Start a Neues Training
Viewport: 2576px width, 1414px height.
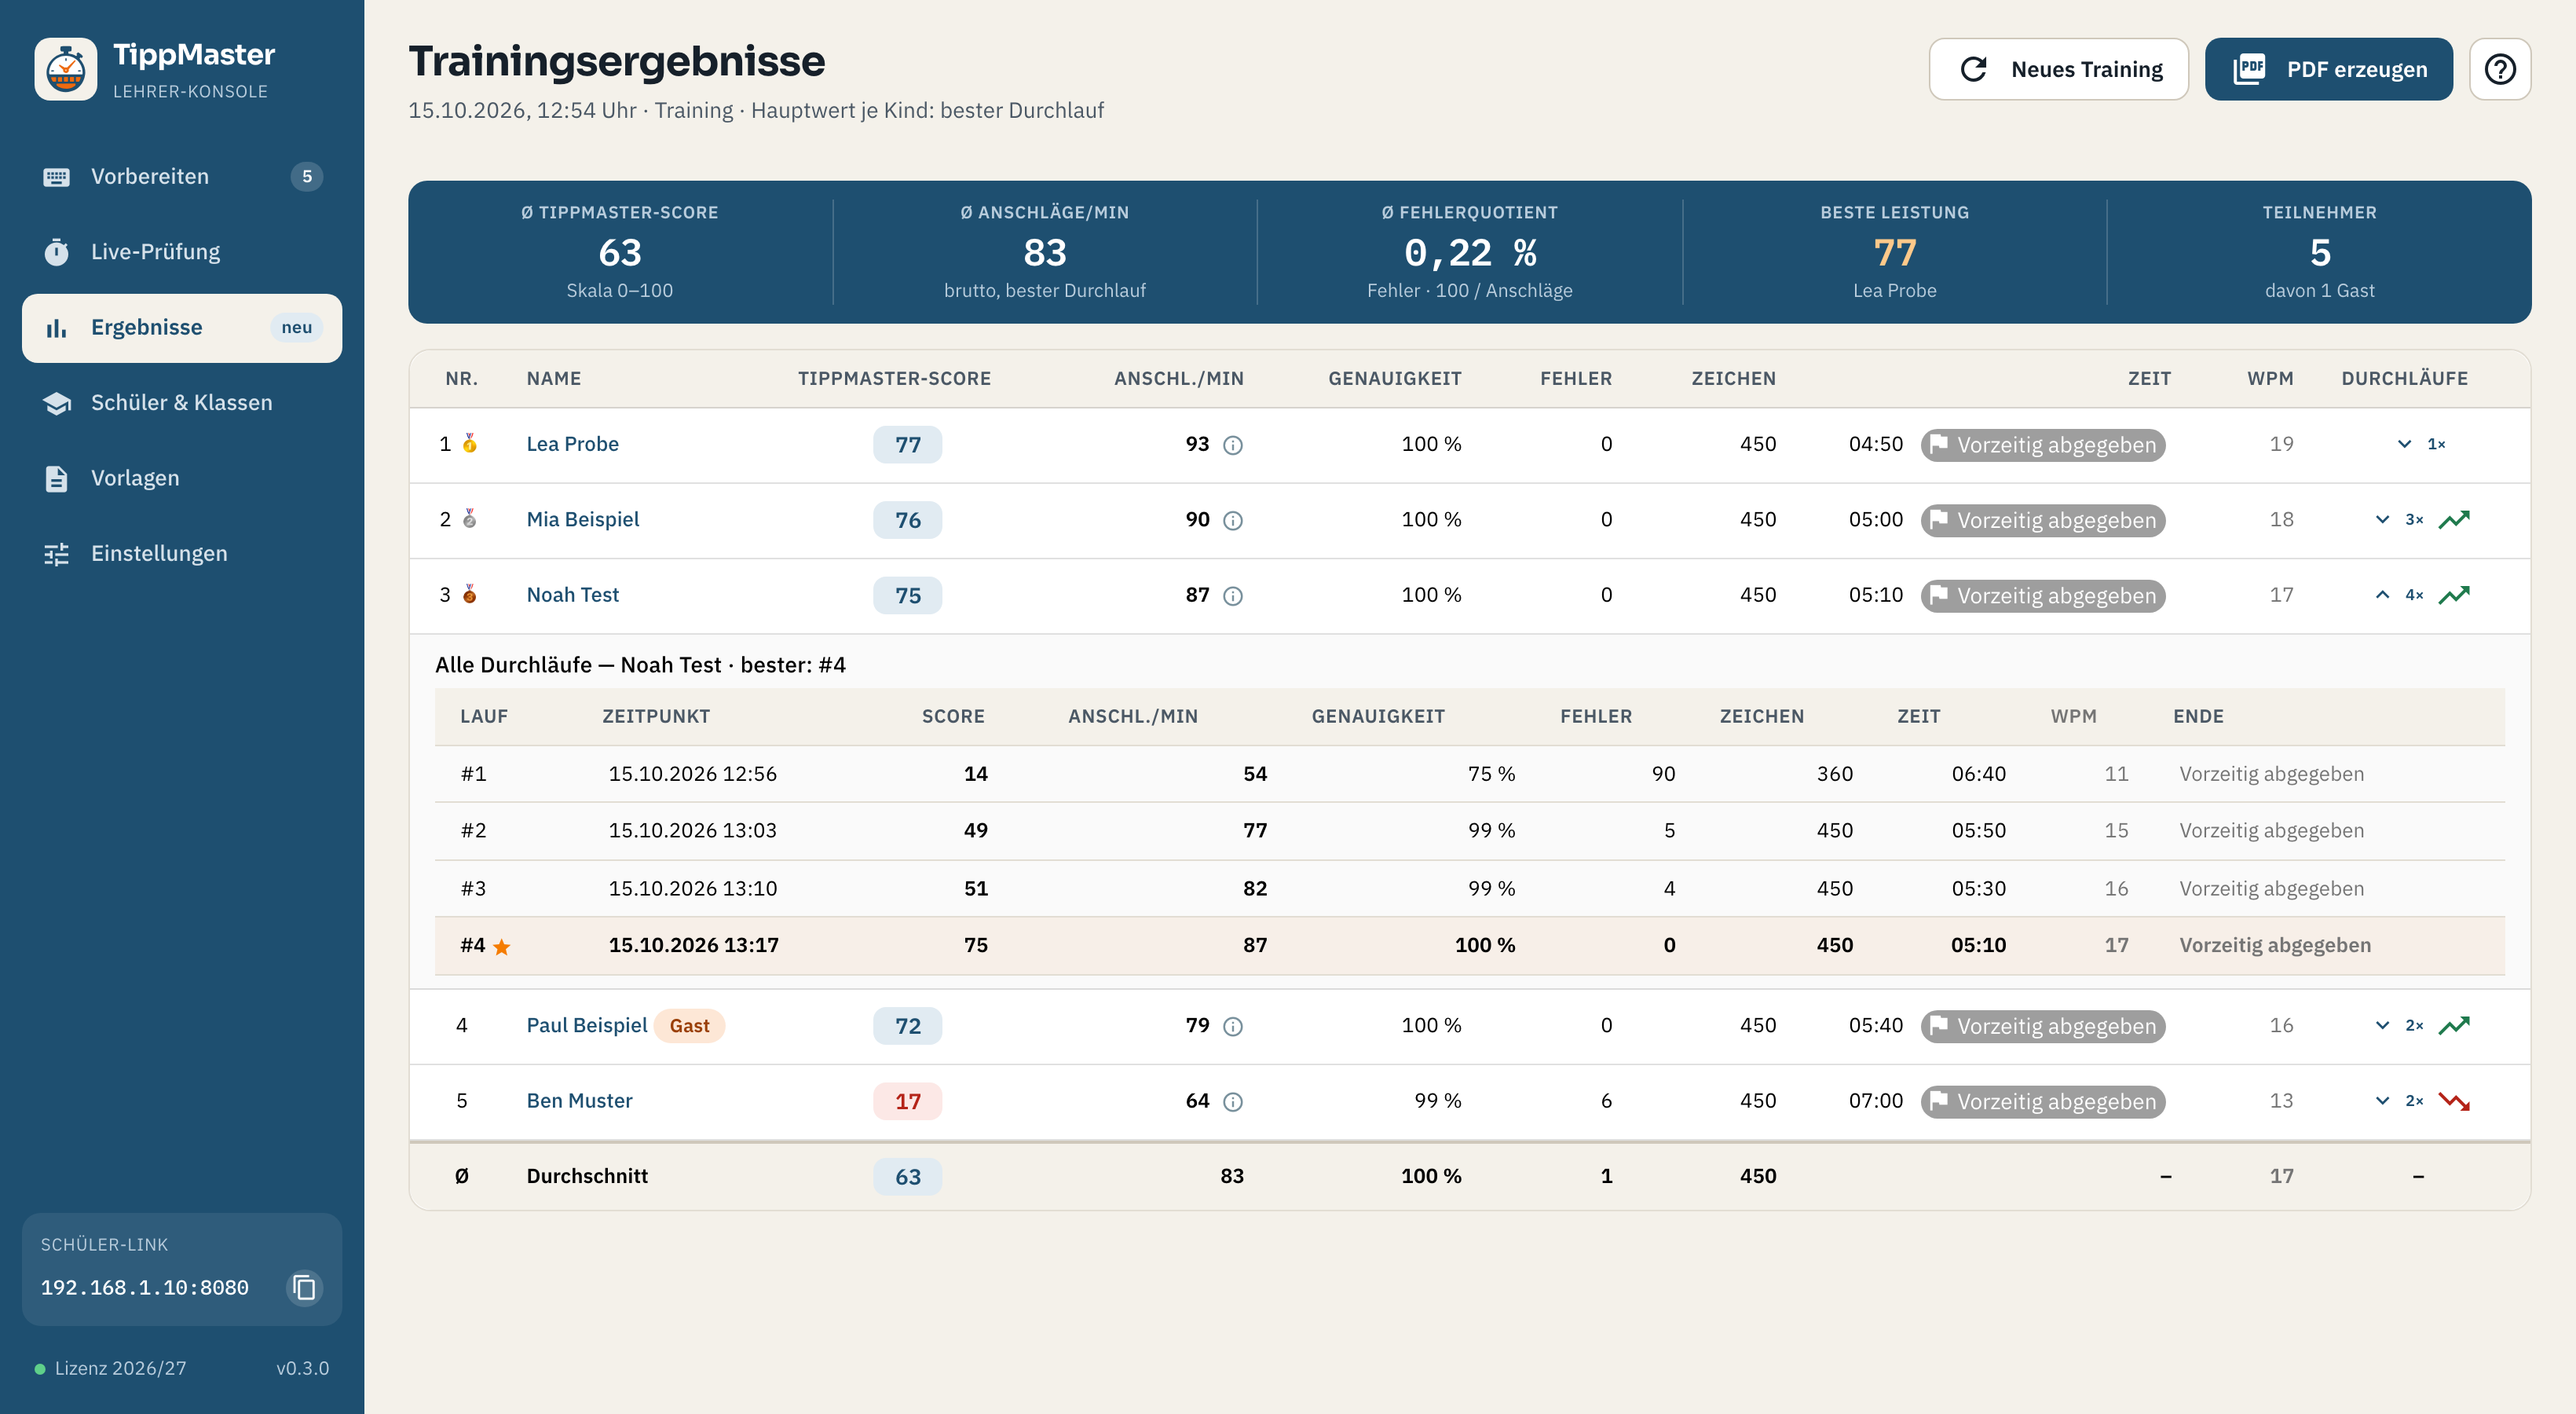pyautogui.click(x=2058, y=69)
